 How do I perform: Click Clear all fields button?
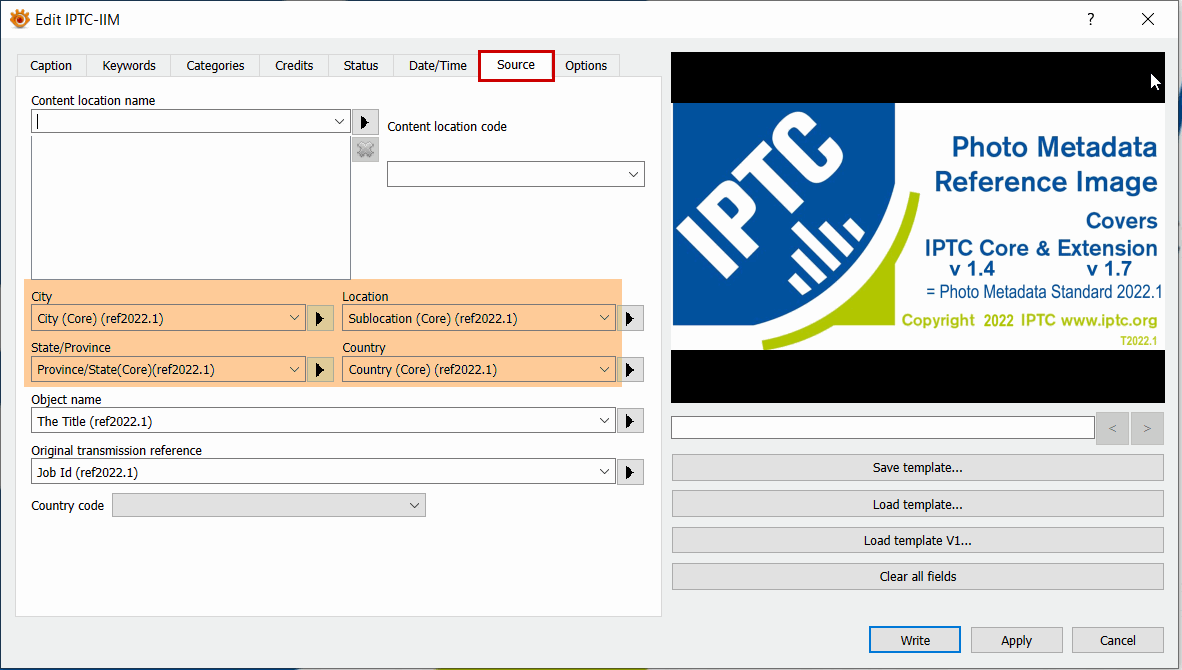[917, 577]
